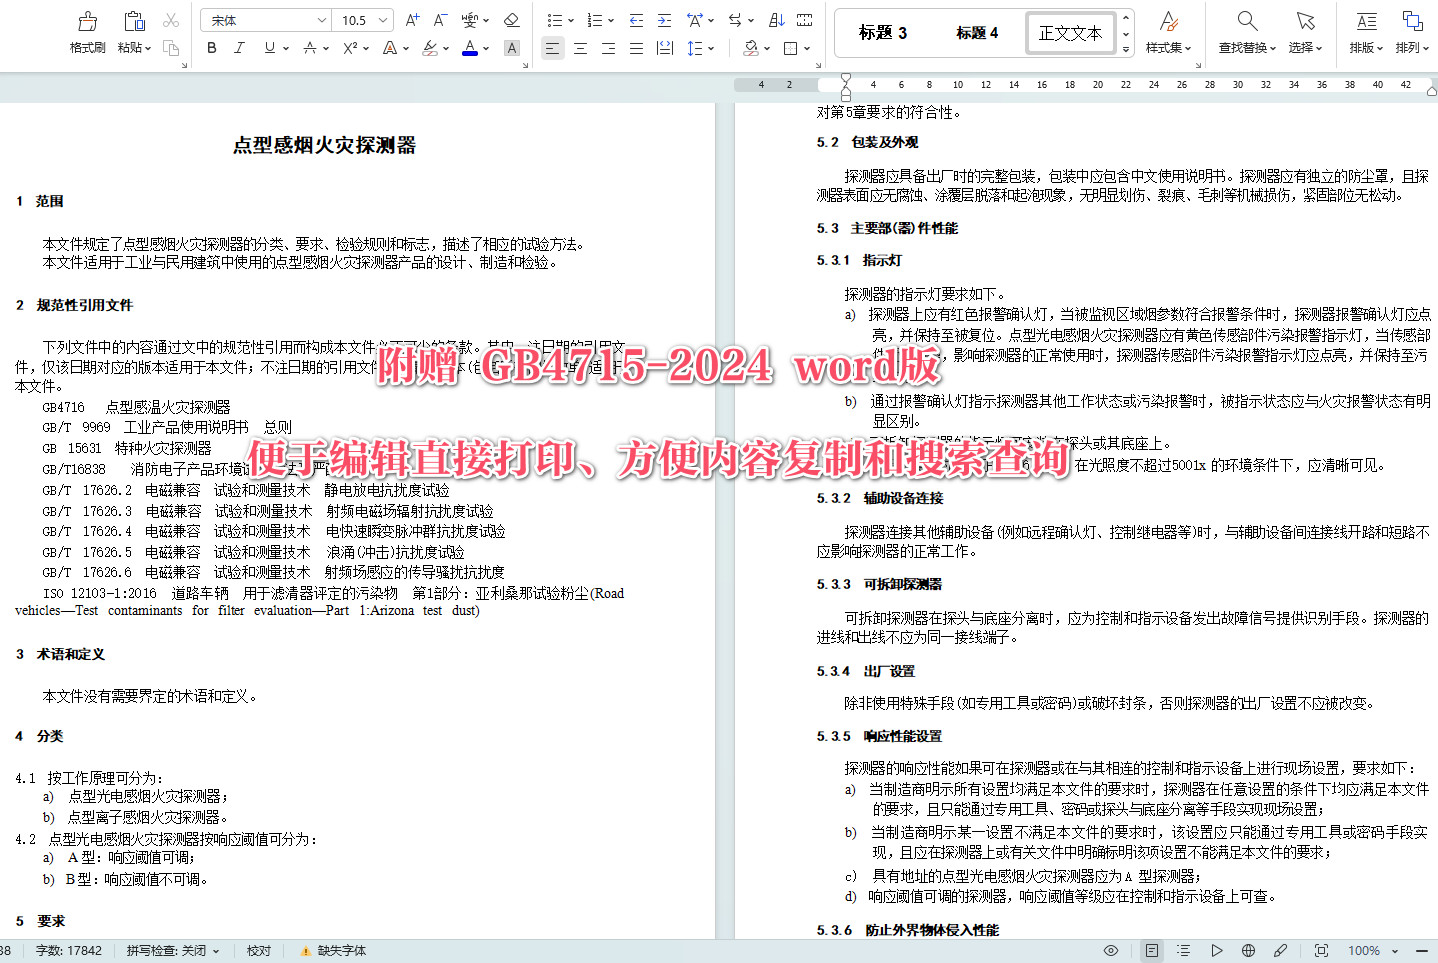Select the 格式刷 format painter tool
1438x963 pixels.
point(86,30)
